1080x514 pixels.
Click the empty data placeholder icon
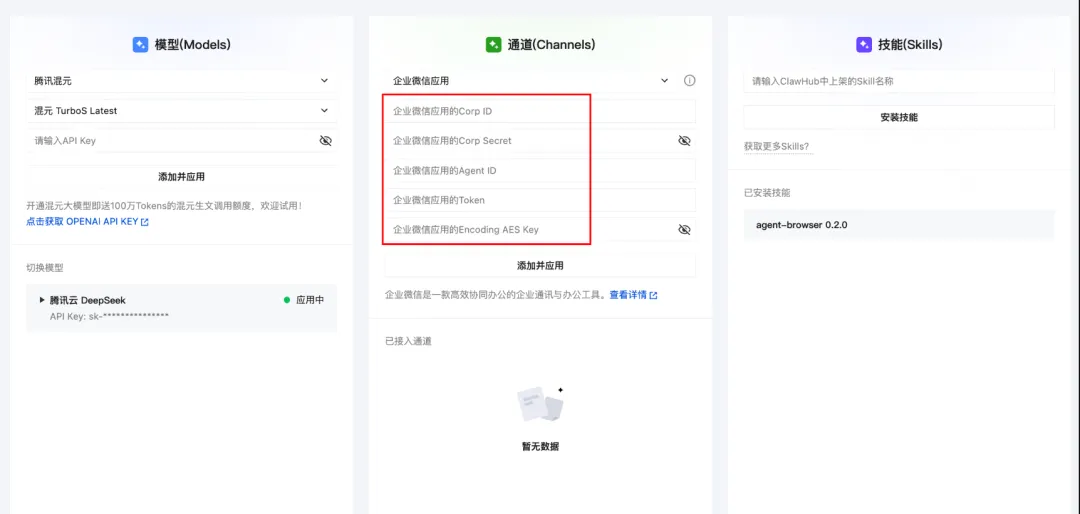tap(541, 405)
